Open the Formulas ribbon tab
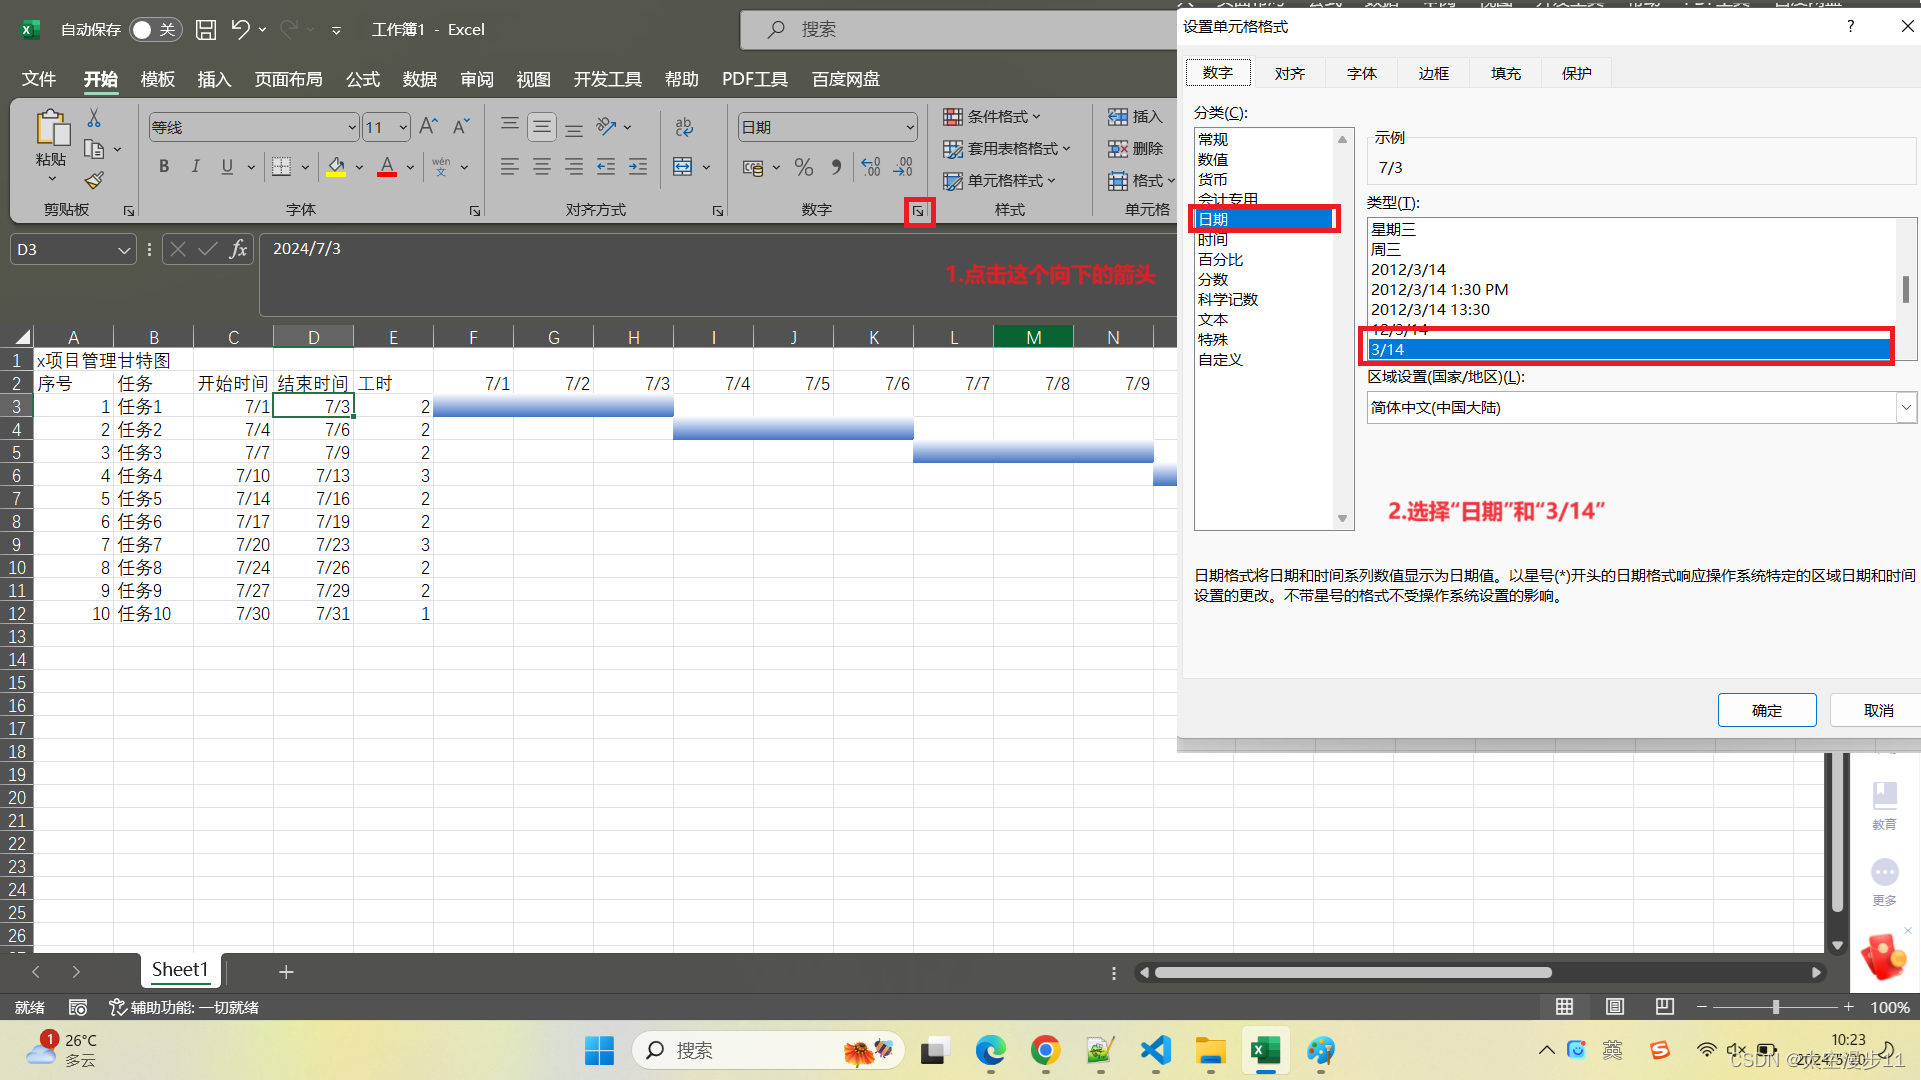 pyautogui.click(x=362, y=79)
